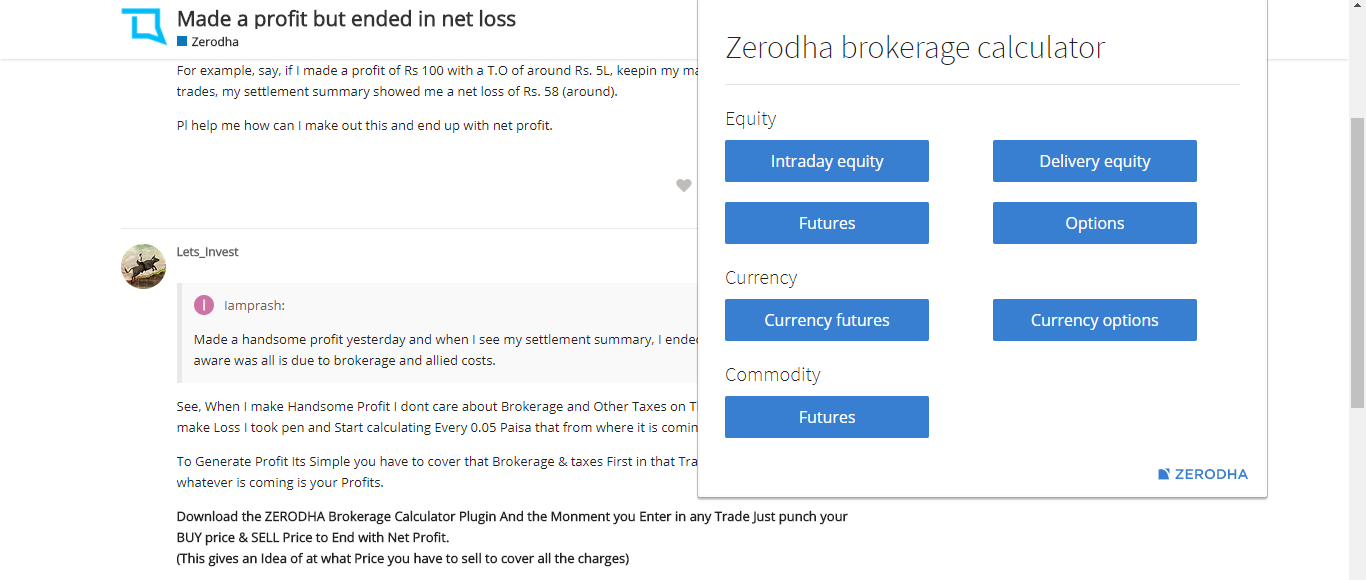Open the Delivery equity calculator
The height and width of the screenshot is (580, 1366).
(x=1094, y=161)
